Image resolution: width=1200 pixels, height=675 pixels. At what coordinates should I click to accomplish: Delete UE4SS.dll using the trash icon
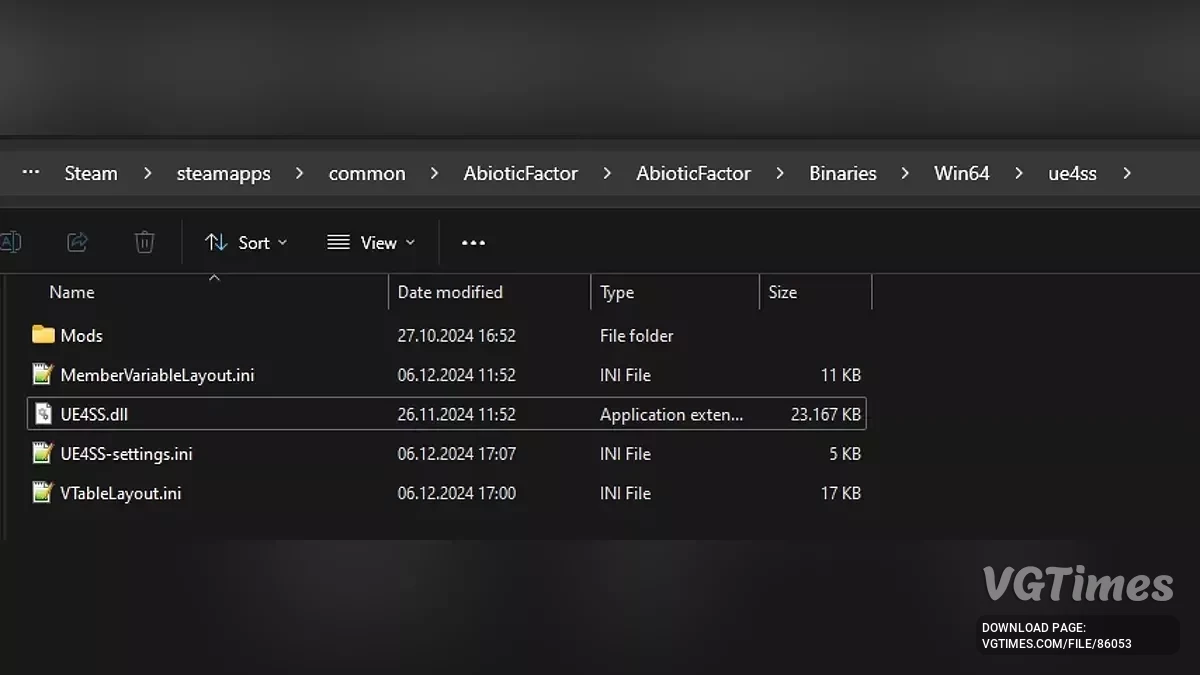[144, 242]
